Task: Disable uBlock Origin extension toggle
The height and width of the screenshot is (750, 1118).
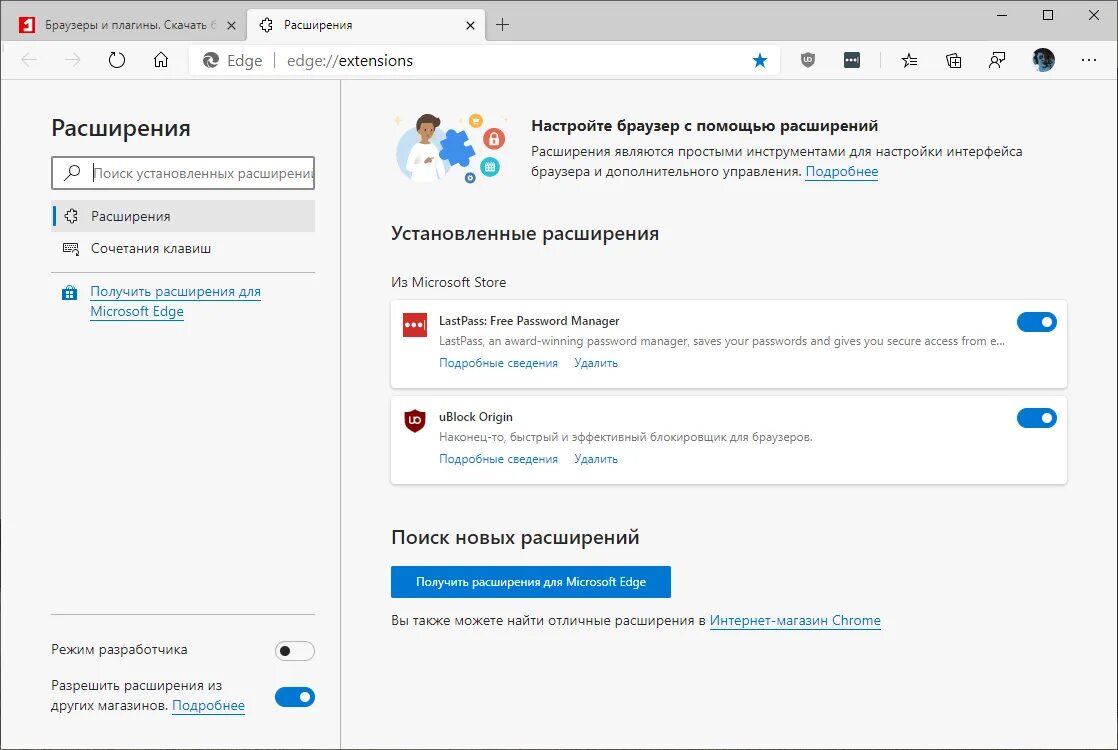Action: (1037, 418)
